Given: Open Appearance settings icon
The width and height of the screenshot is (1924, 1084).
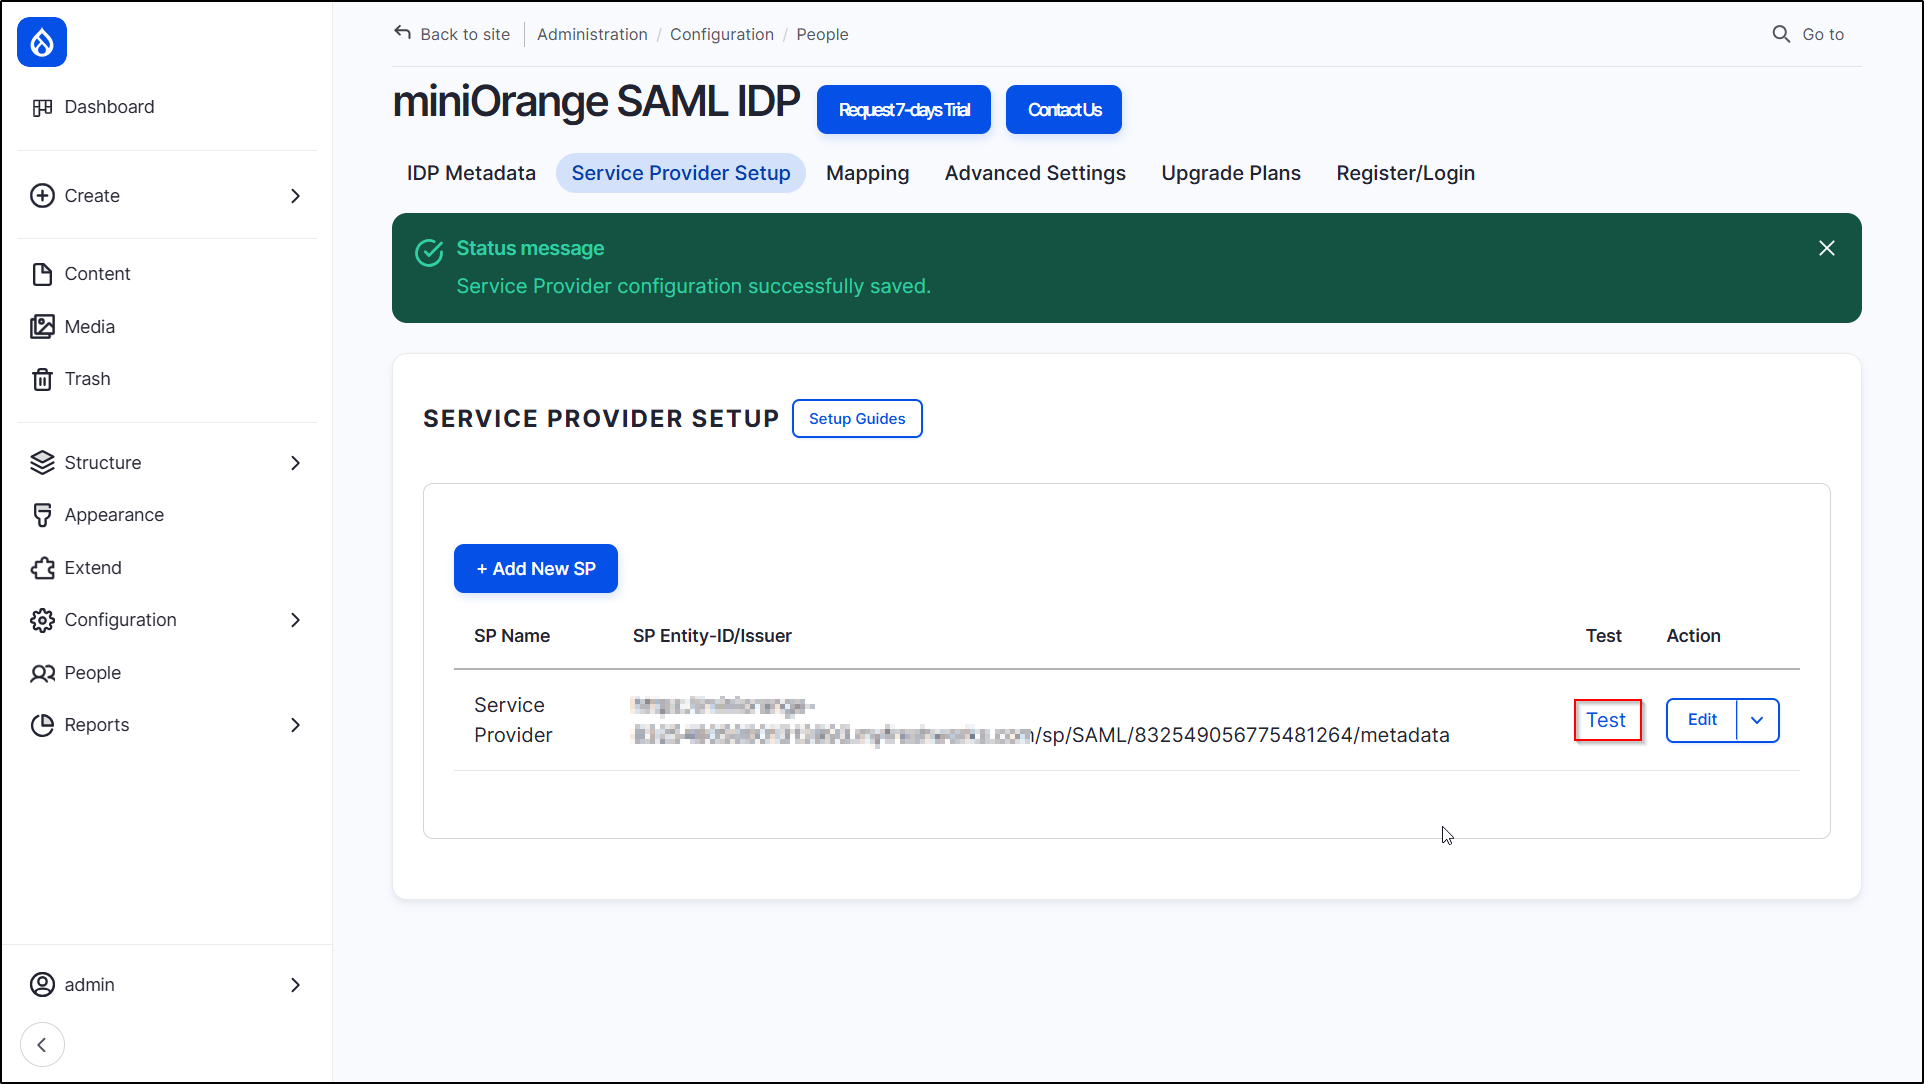Looking at the screenshot, I should [42, 514].
